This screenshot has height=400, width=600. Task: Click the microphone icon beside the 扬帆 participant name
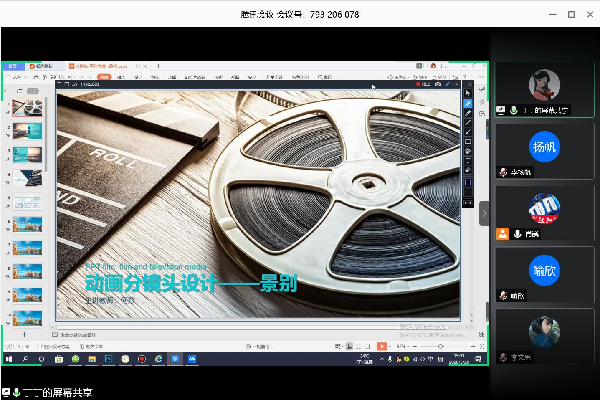[503, 172]
